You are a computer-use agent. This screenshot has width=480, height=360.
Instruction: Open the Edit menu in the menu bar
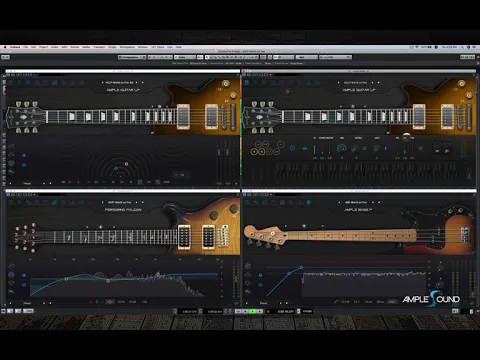pos(33,47)
